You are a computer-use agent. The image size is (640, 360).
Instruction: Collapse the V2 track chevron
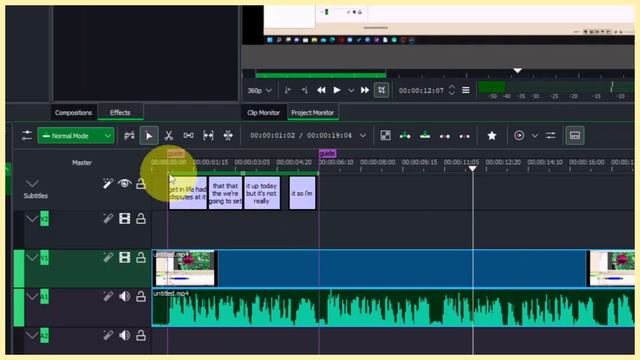click(32, 219)
